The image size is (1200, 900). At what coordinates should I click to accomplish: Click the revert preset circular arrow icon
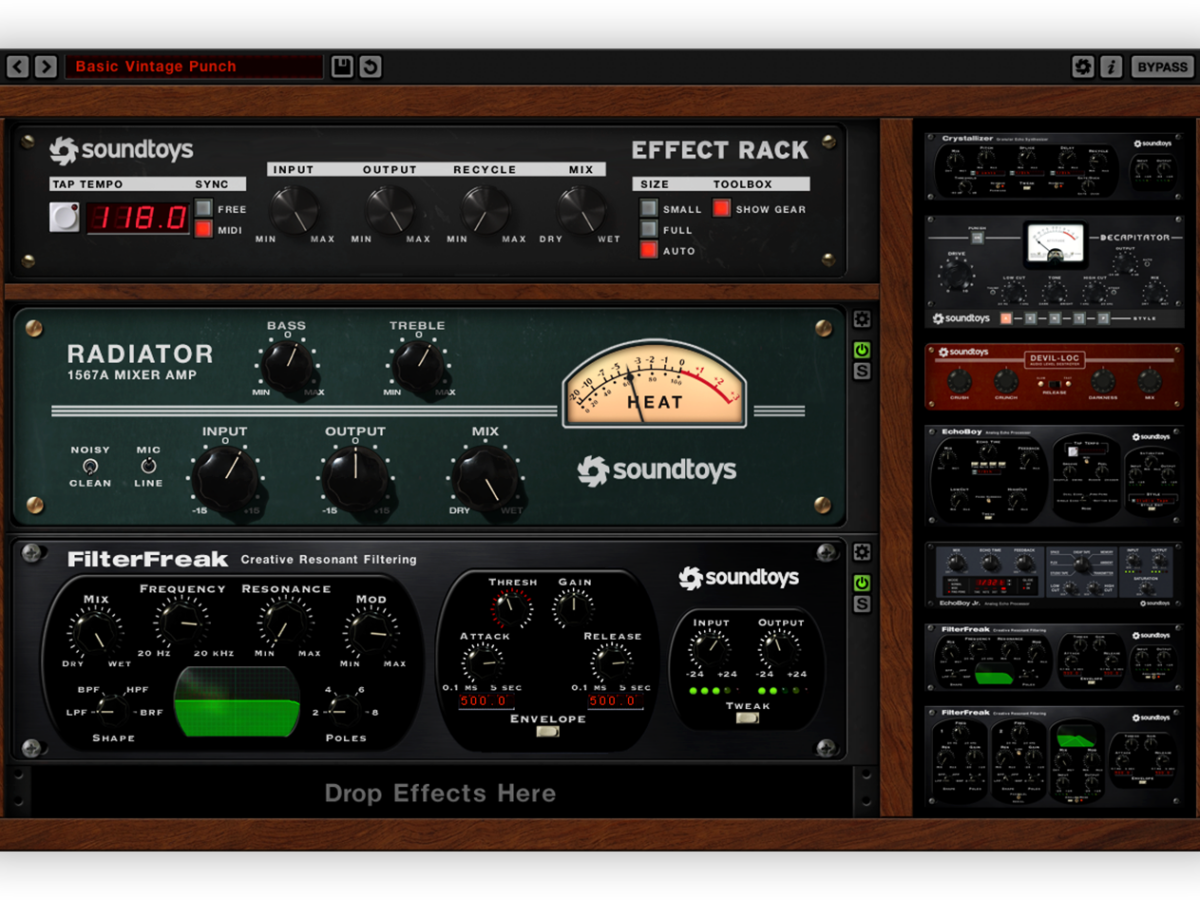click(370, 67)
